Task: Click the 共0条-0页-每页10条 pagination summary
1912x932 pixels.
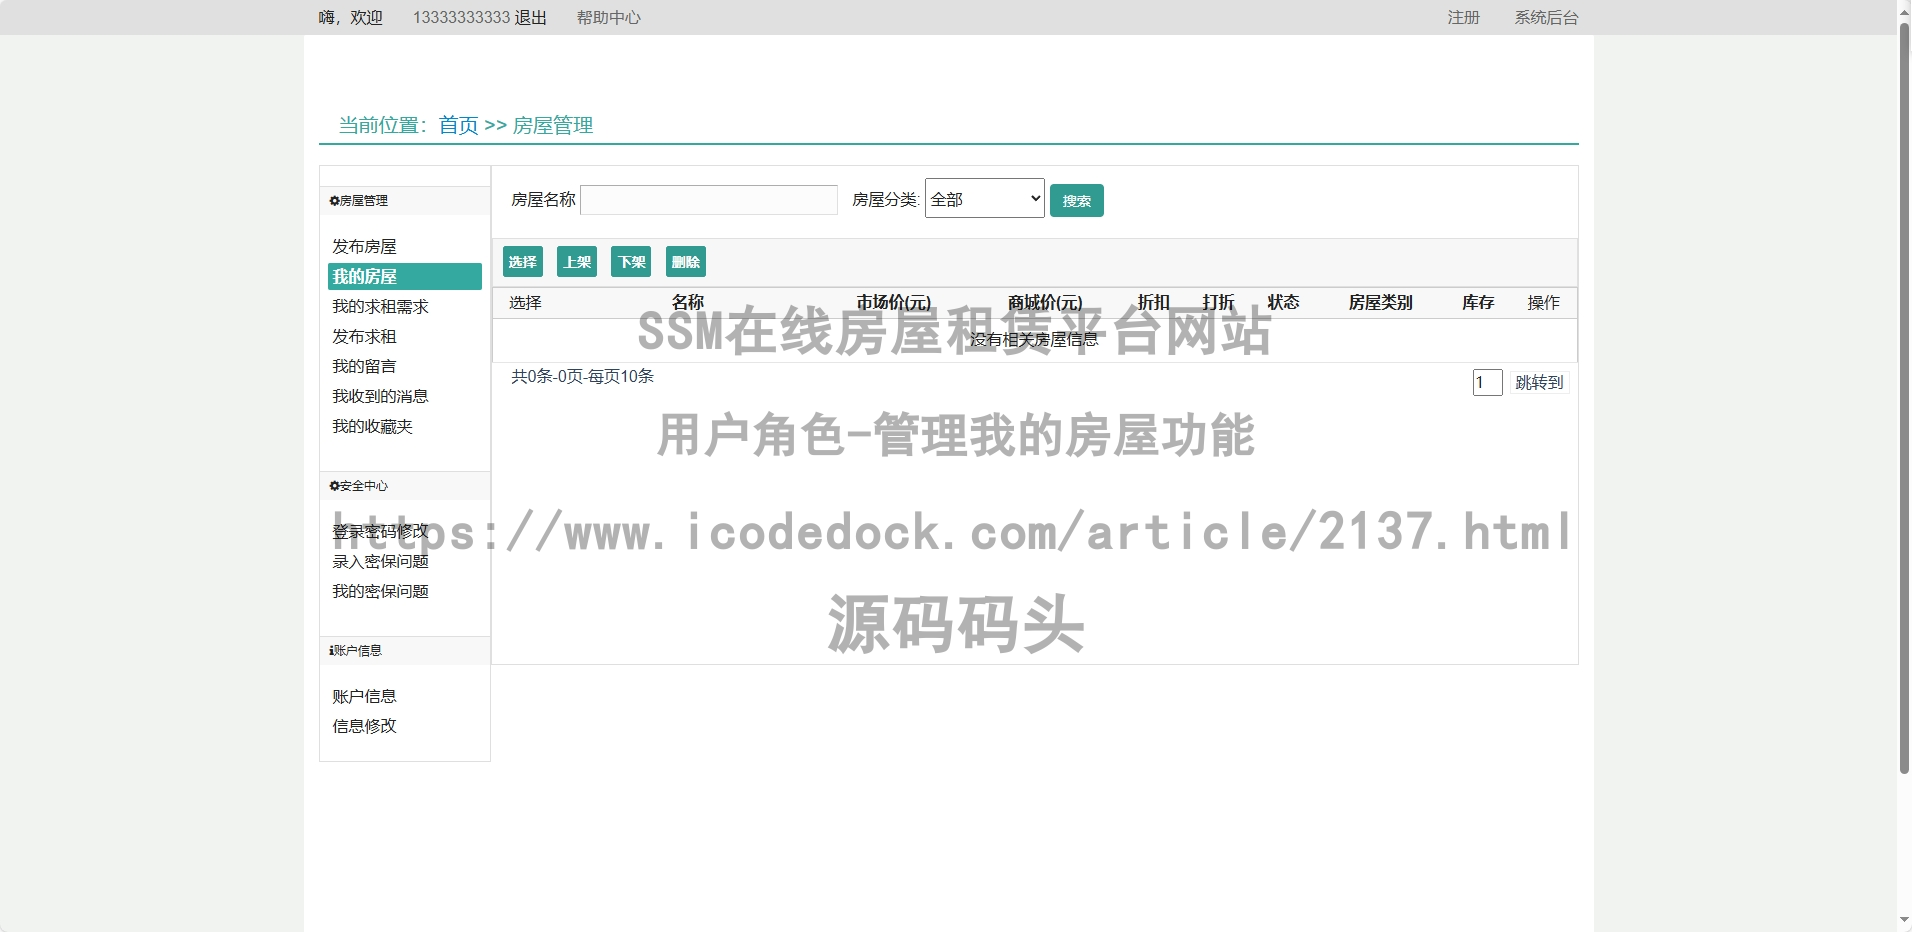Action: pyautogui.click(x=582, y=376)
